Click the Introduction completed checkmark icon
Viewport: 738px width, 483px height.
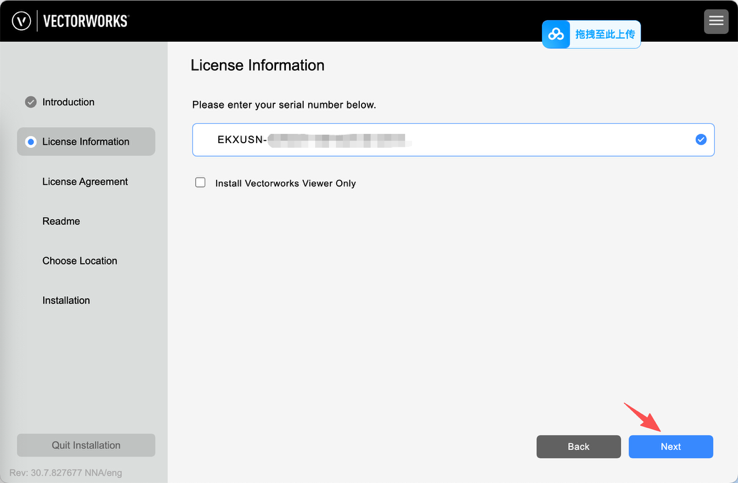[x=31, y=102]
